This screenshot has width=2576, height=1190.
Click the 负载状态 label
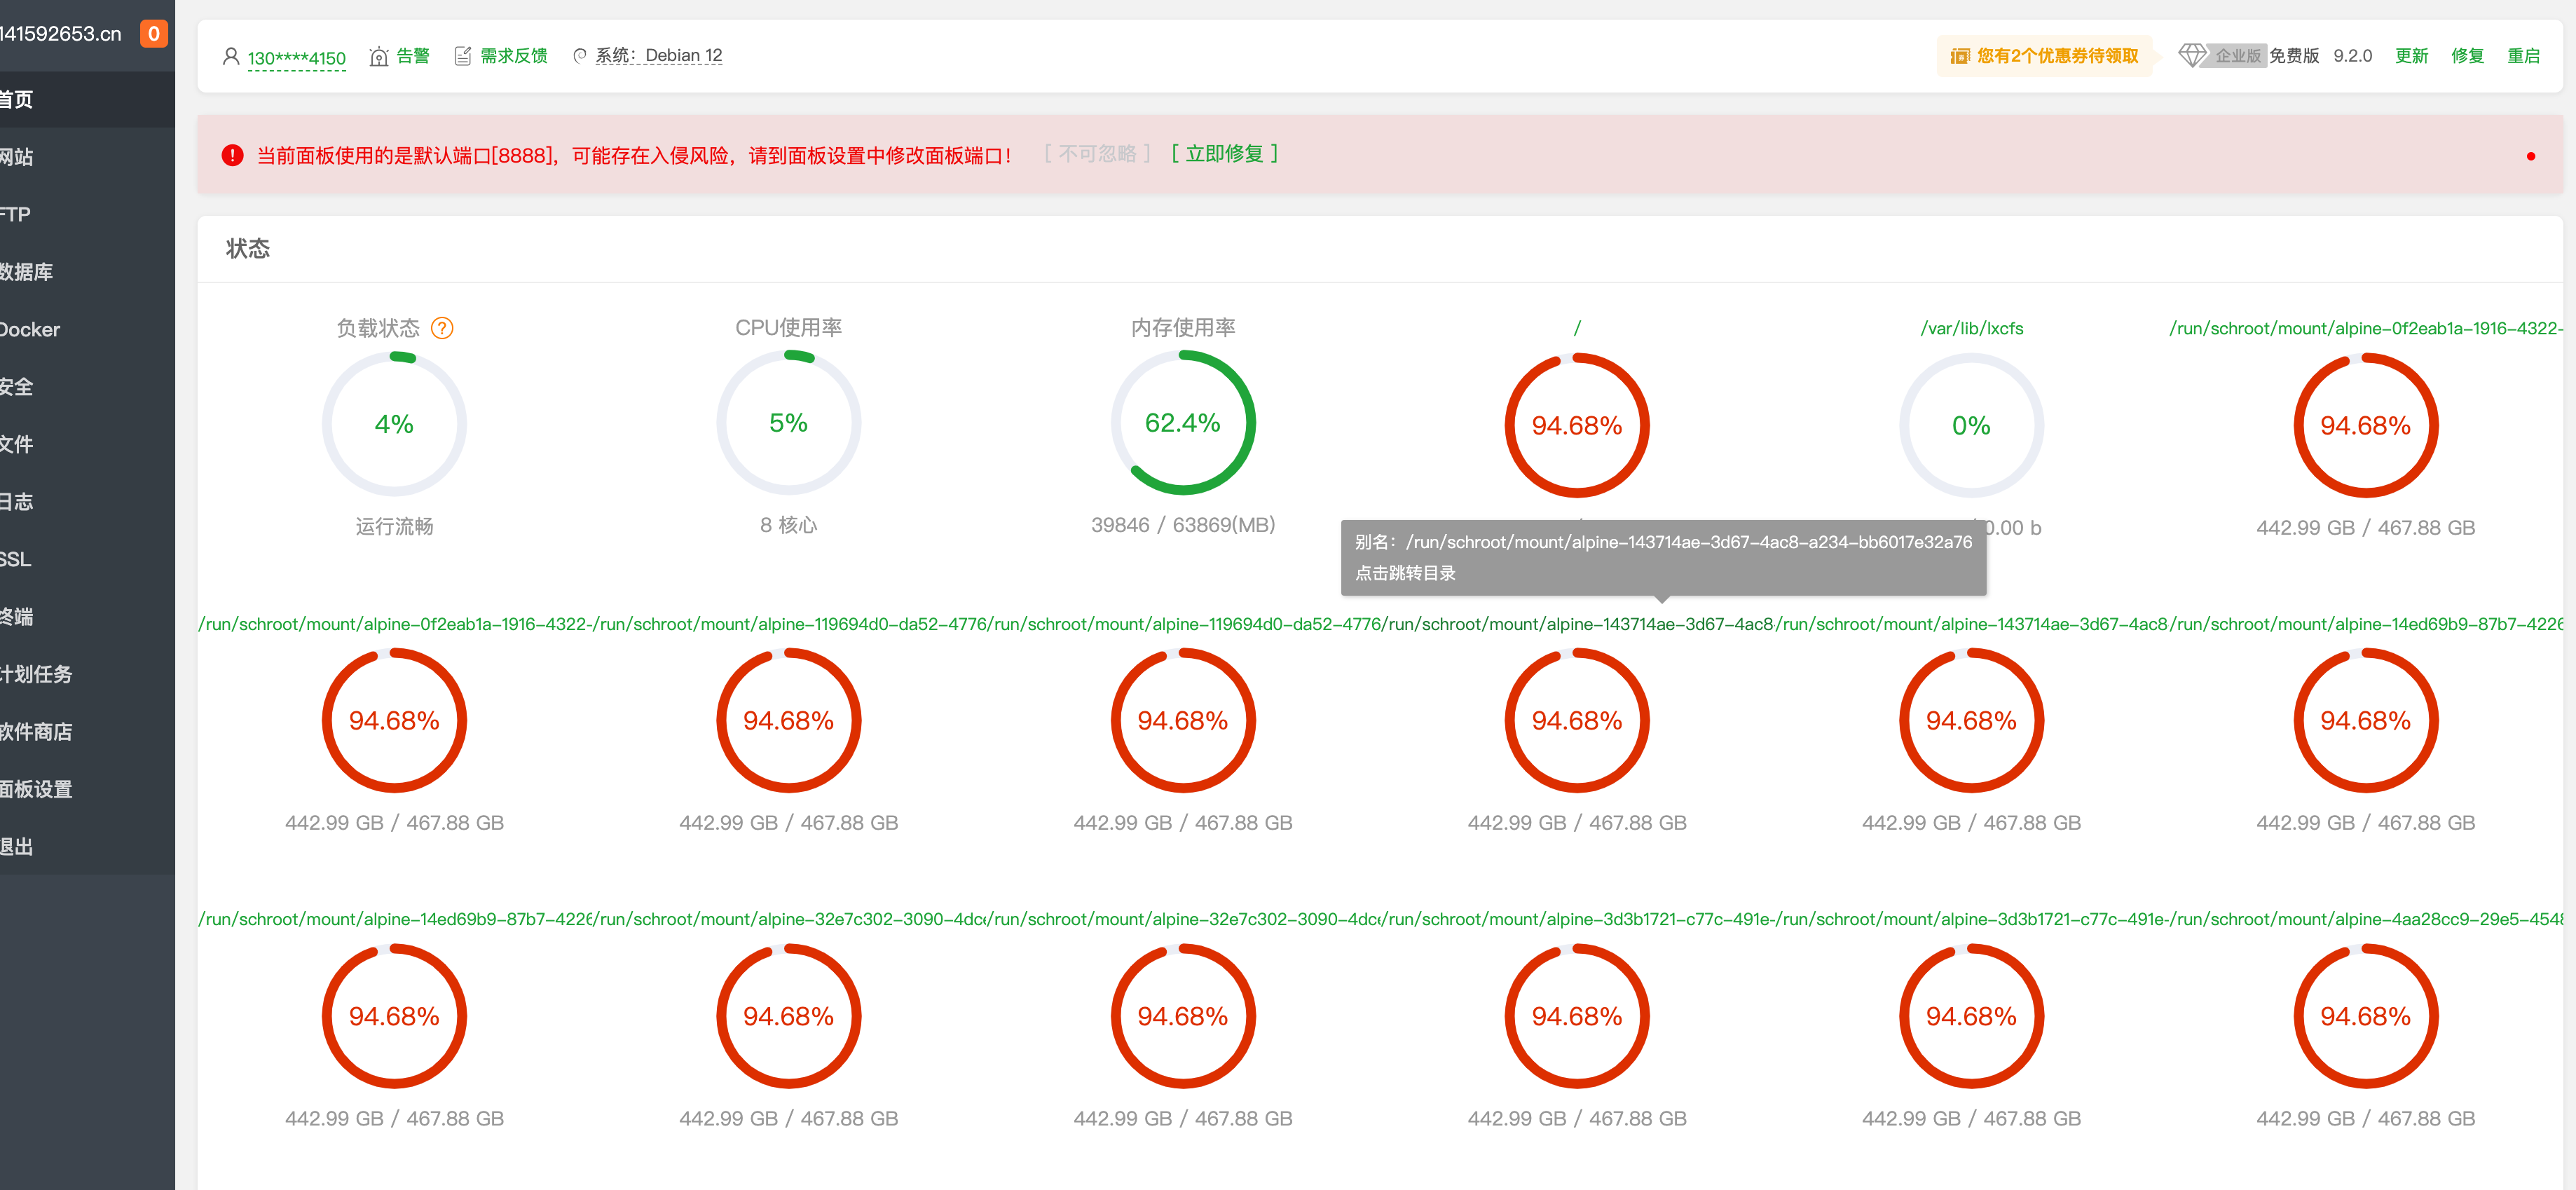pyautogui.click(x=378, y=328)
